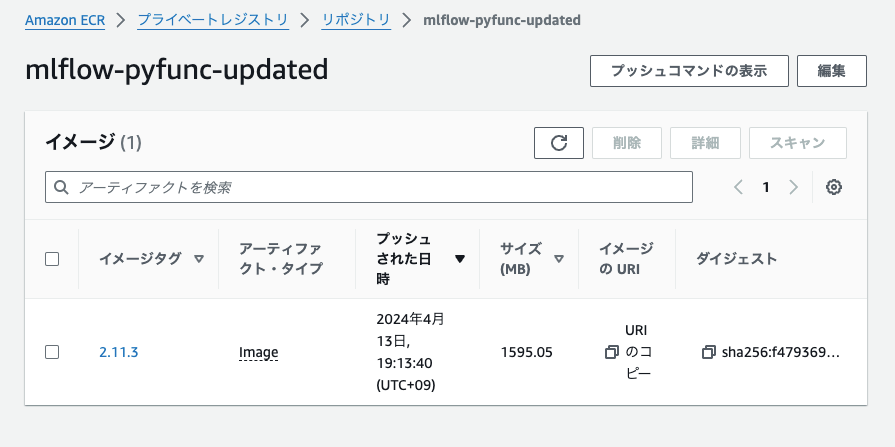Focus the アーティファクトを検索 search field
895x447 pixels.
tap(369, 187)
